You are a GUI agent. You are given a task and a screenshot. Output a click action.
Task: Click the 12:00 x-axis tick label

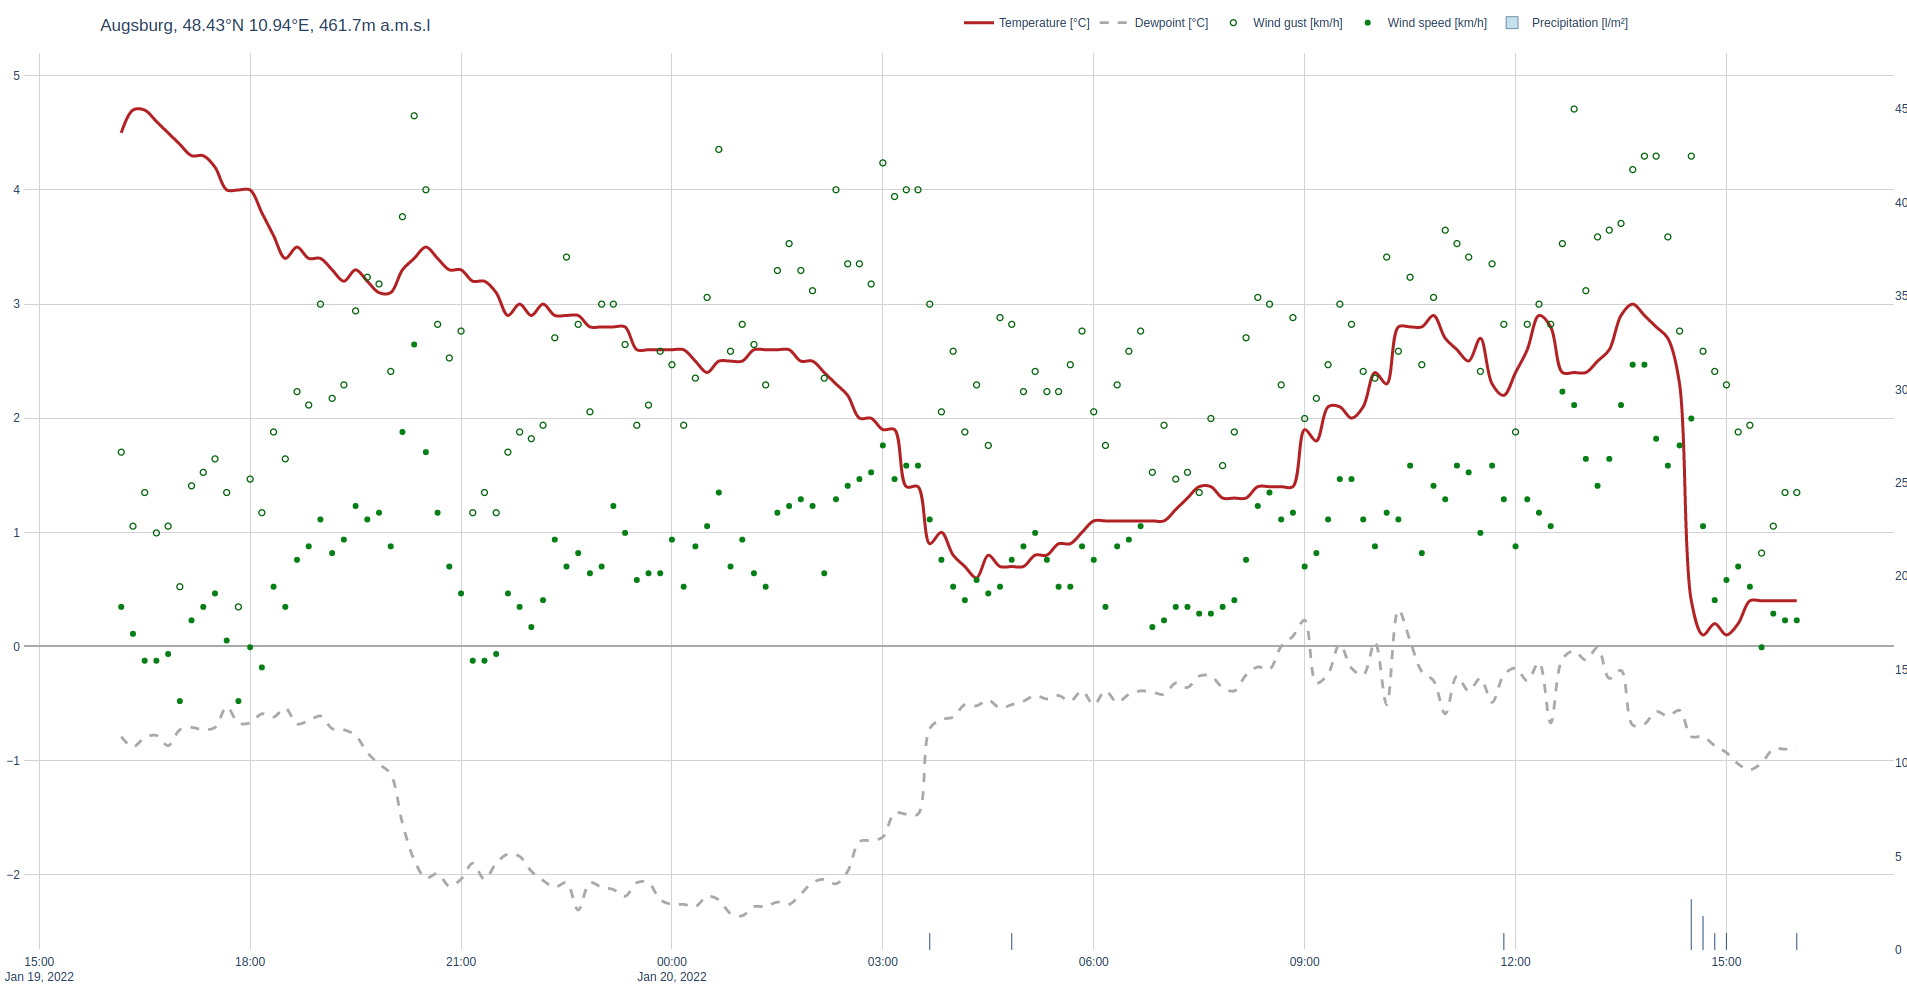[1515, 962]
